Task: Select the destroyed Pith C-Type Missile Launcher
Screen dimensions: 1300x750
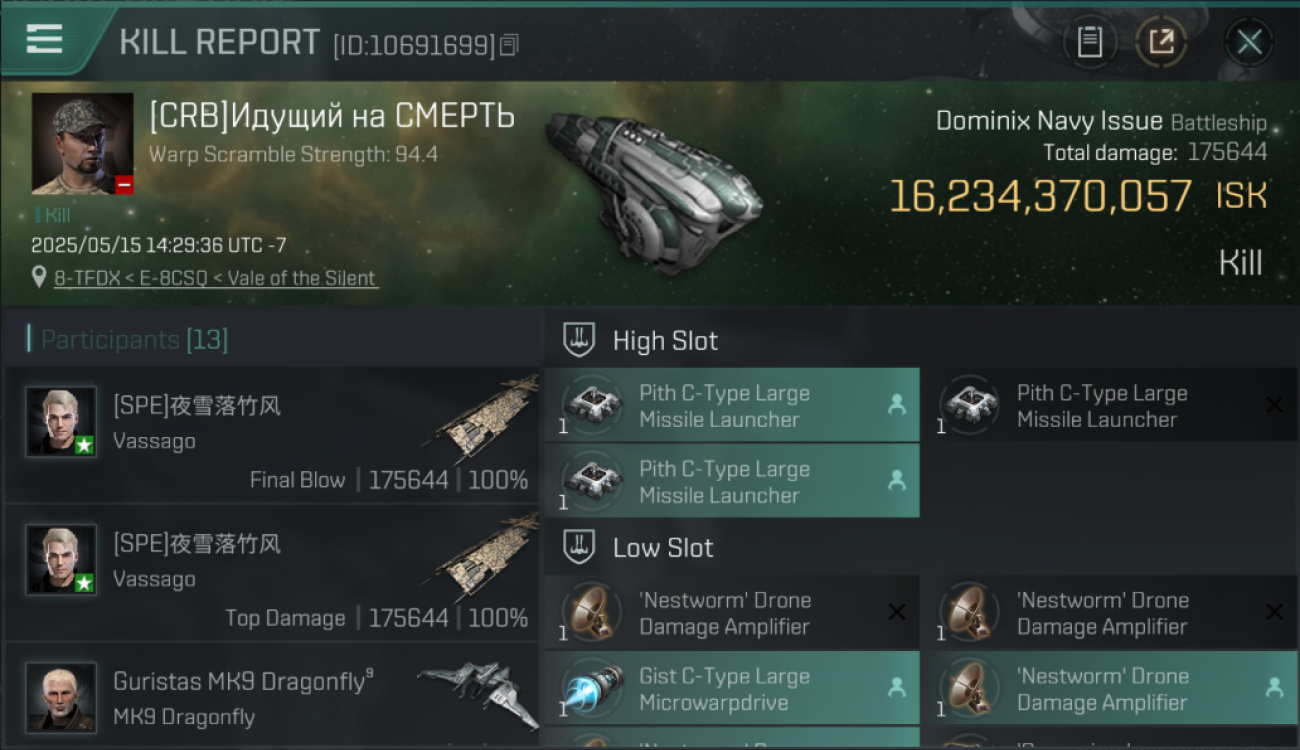Action: pyautogui.click(x=1109, y=405)
